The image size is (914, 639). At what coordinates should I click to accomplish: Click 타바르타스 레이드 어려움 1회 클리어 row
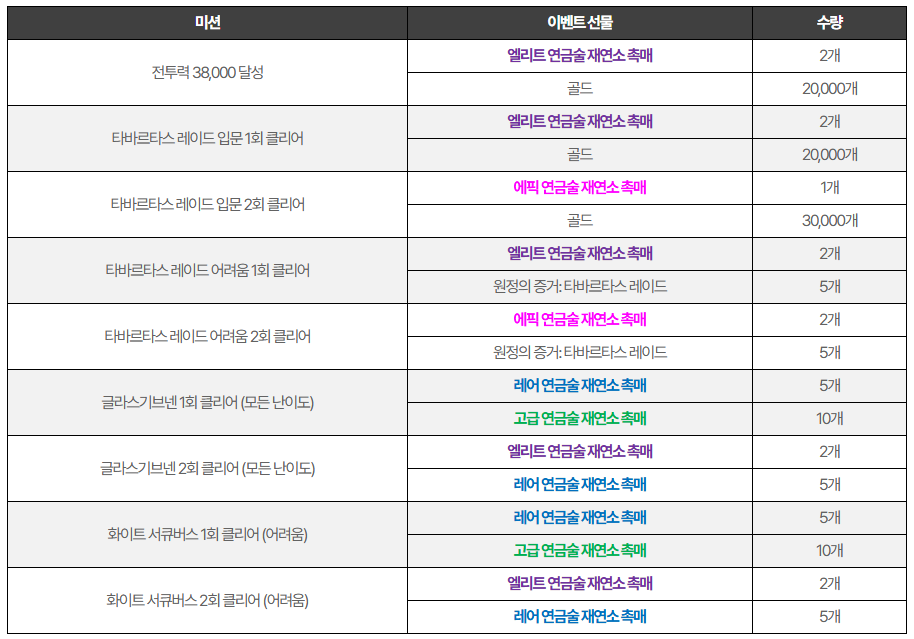pos(207,270)
